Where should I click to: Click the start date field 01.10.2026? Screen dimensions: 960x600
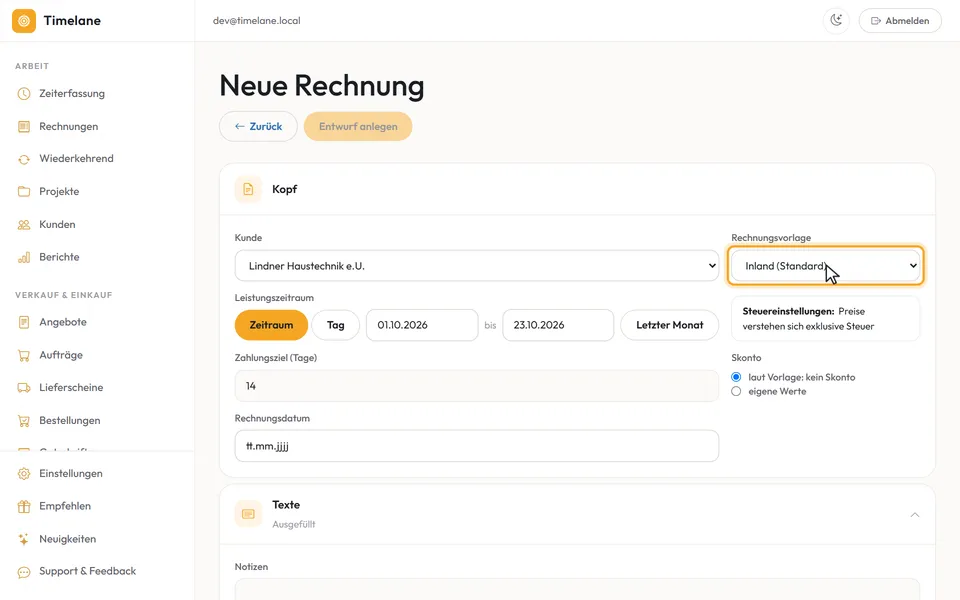422,325
